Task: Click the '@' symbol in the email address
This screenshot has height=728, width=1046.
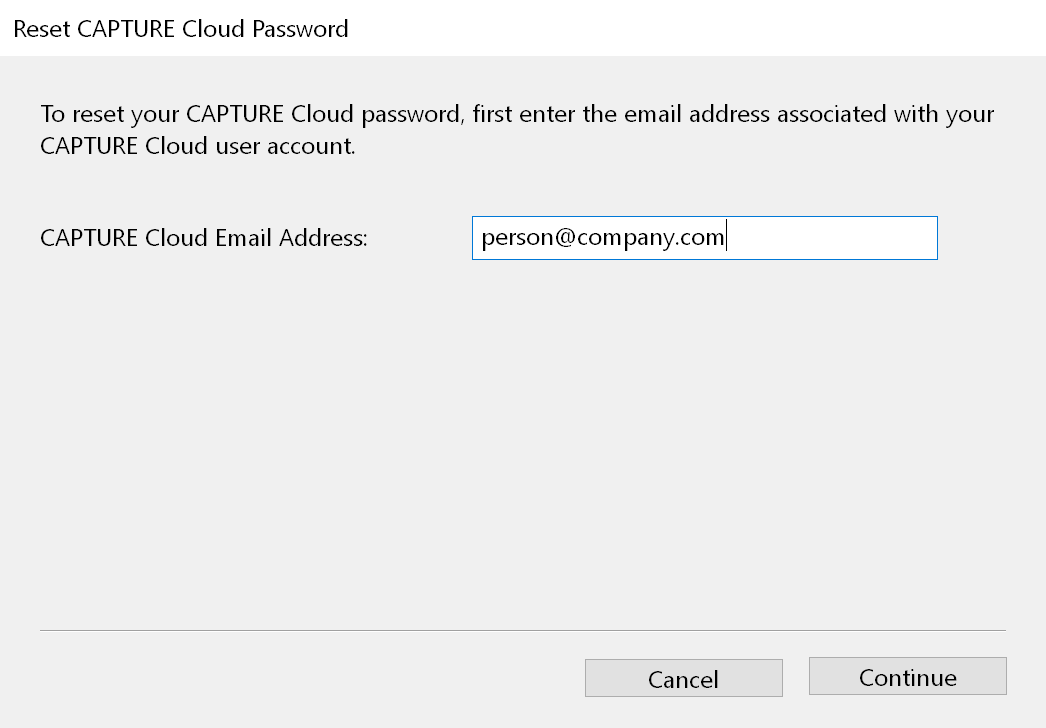Action: [555, 239]
